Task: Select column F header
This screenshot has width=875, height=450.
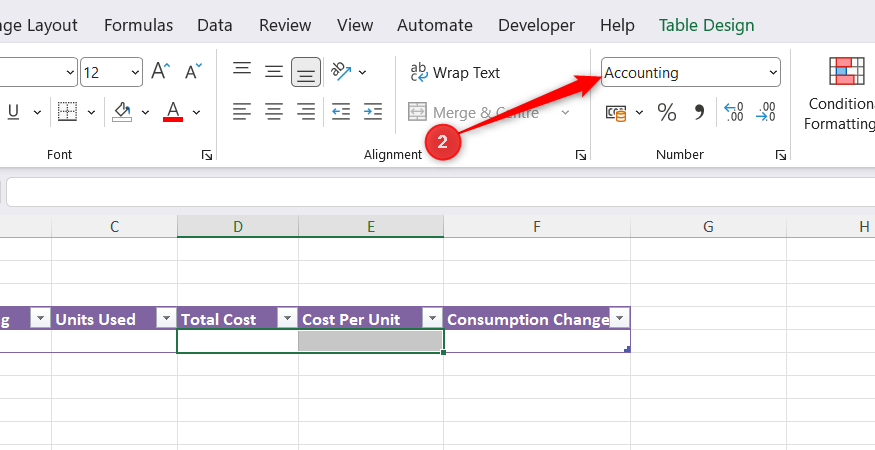Action: click(x=537, y=227)
